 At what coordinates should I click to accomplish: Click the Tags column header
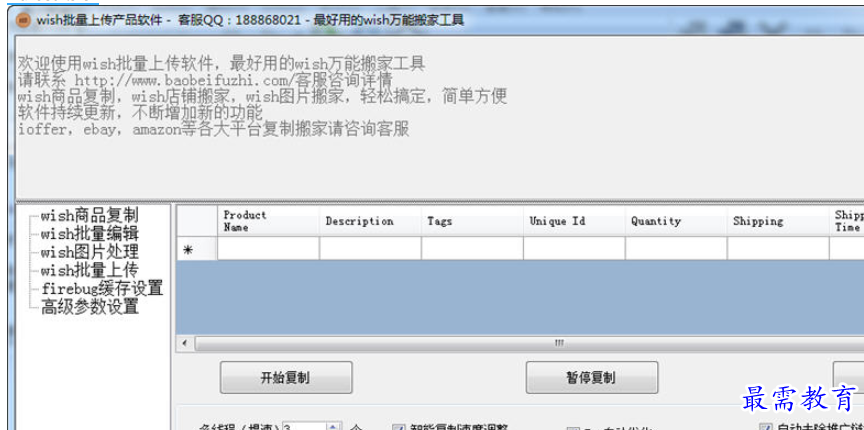point(472,221)
